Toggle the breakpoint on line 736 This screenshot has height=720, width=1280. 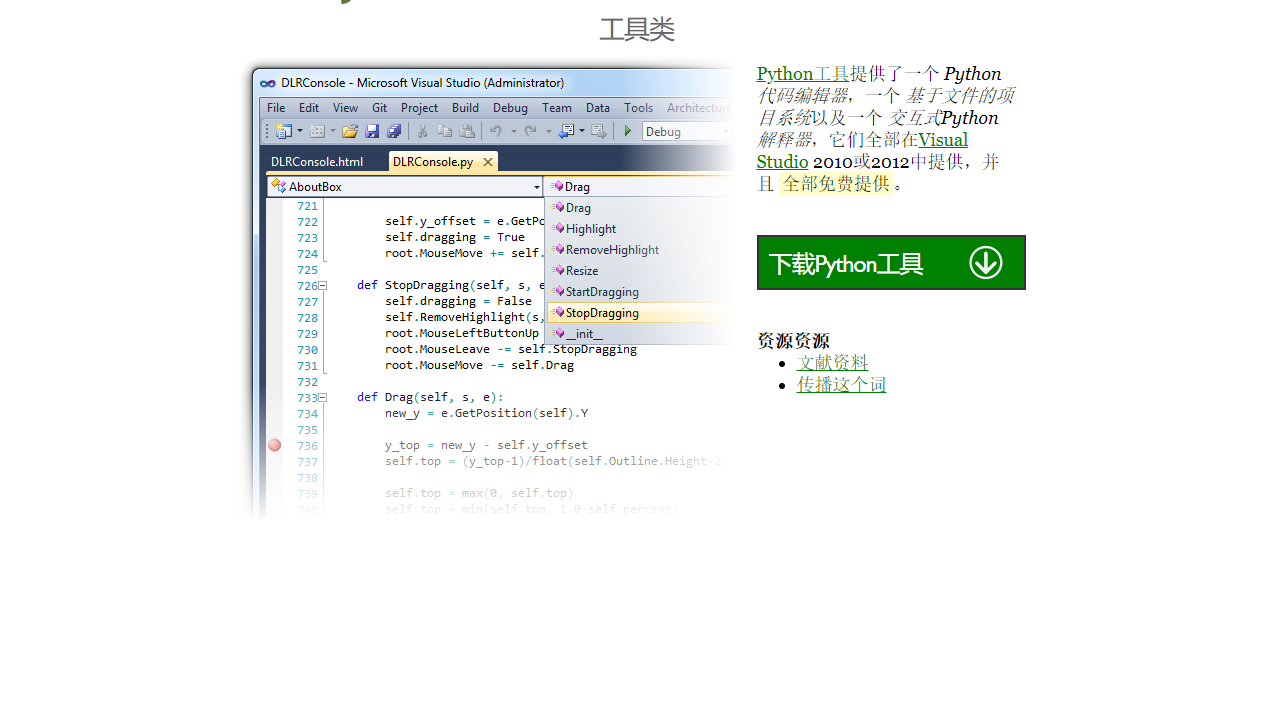(274, 445)
